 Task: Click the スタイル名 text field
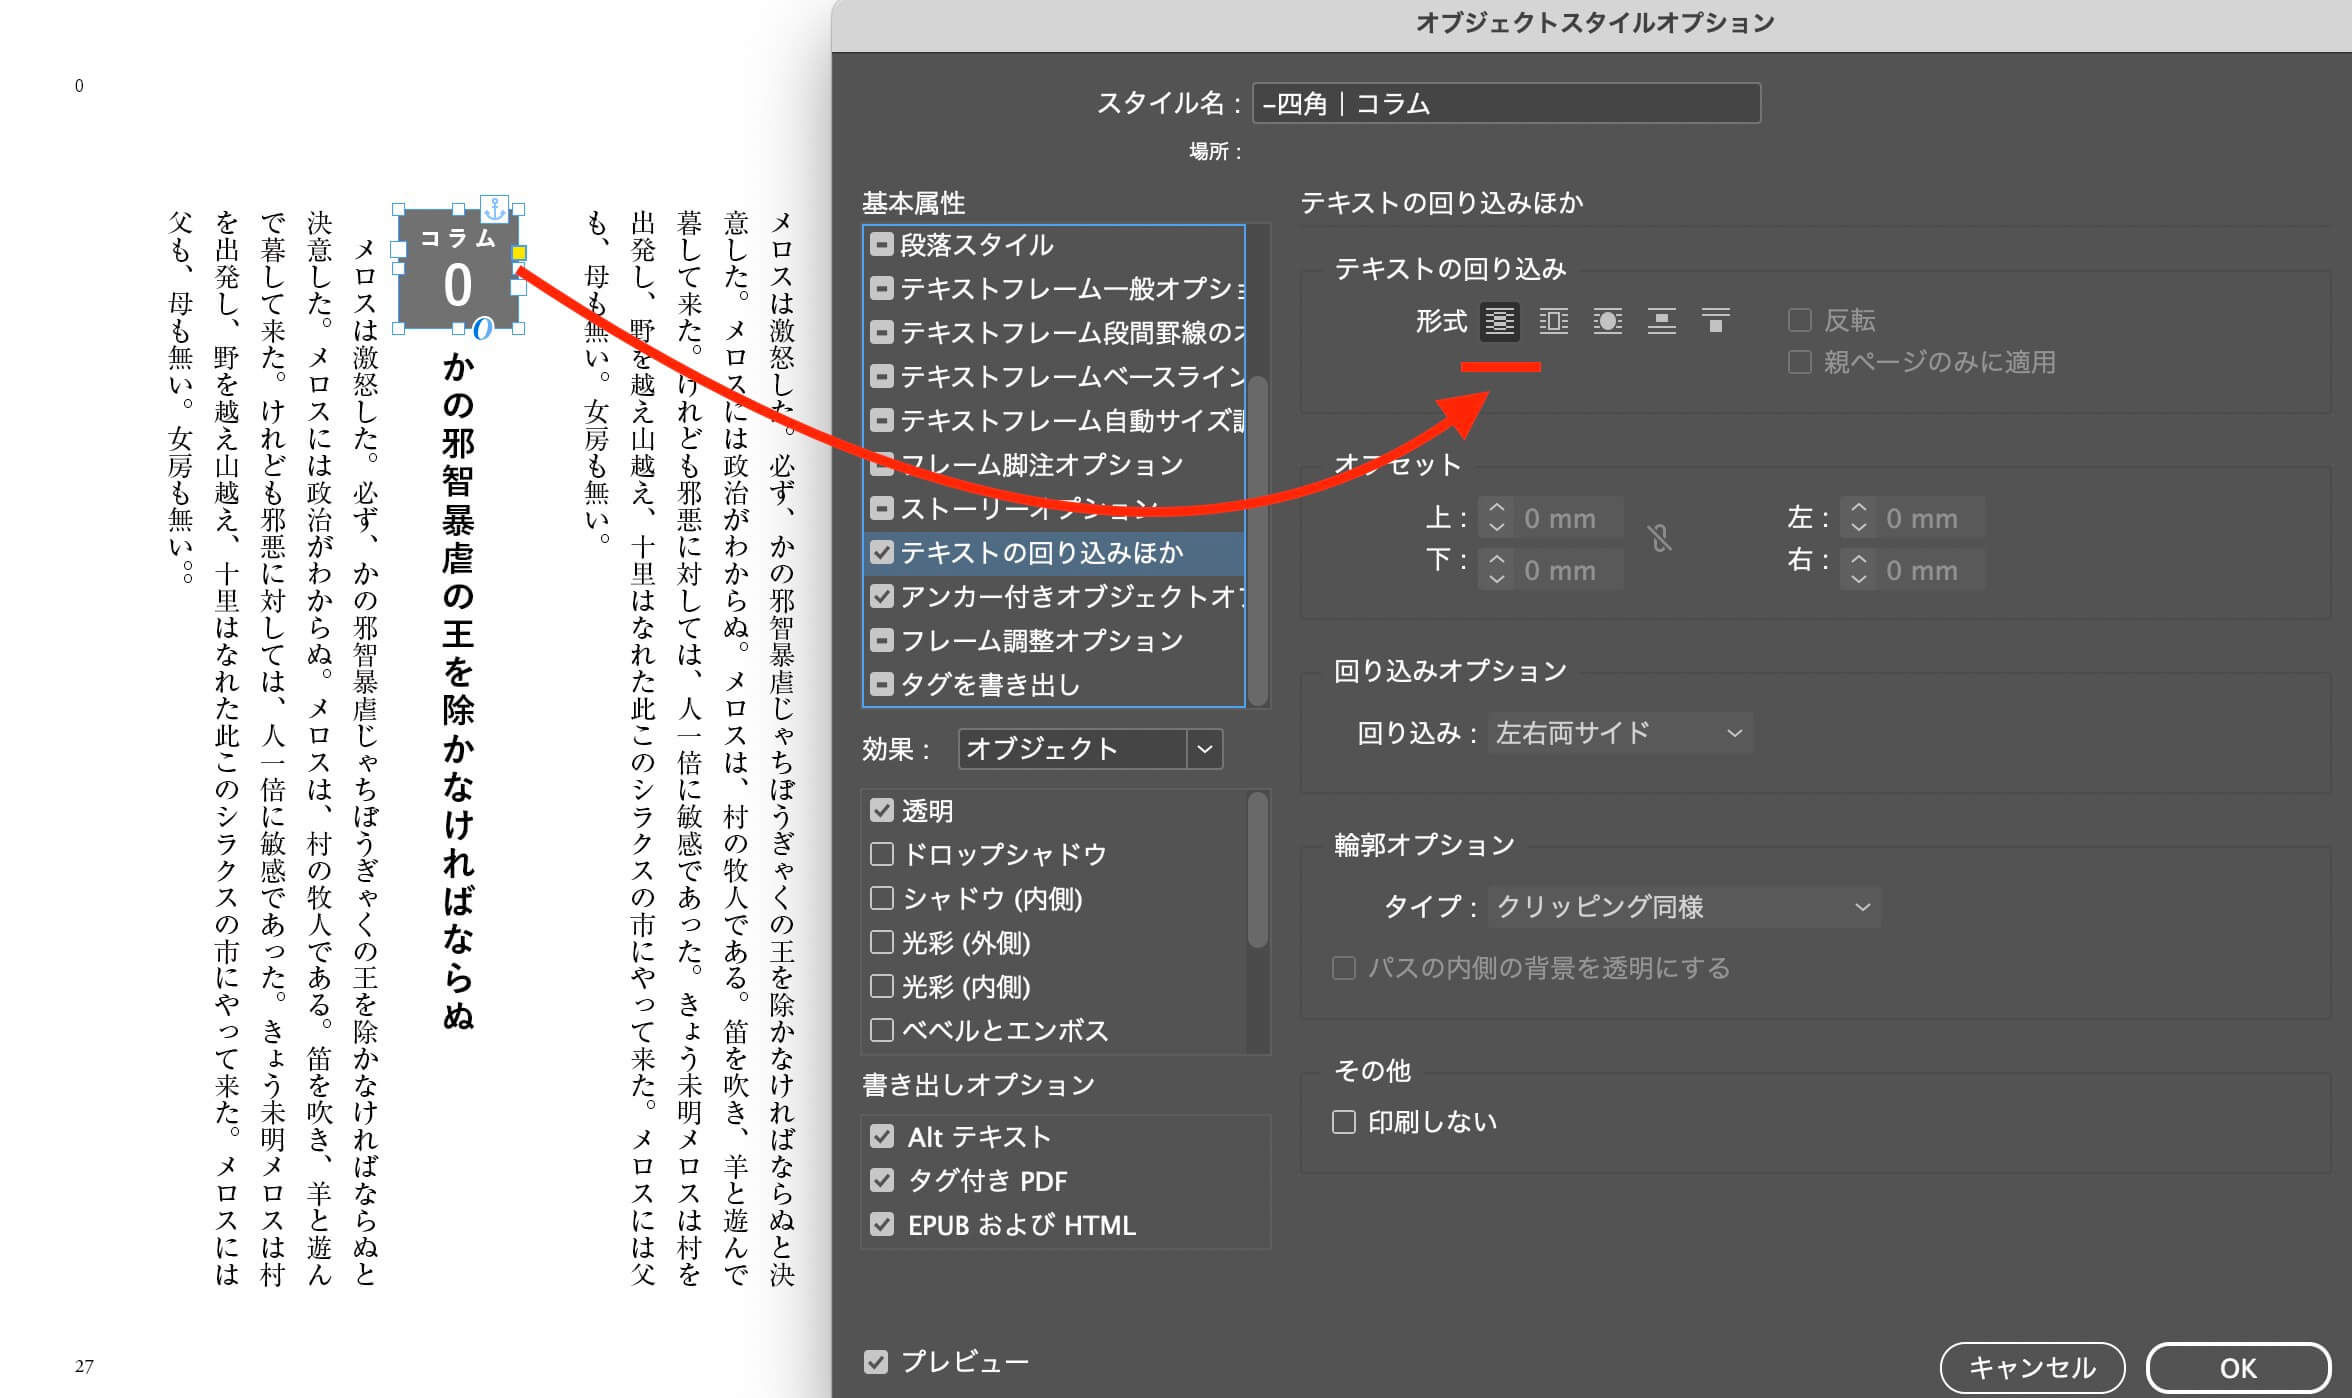pyautogui.click(x=1505, y=104)
